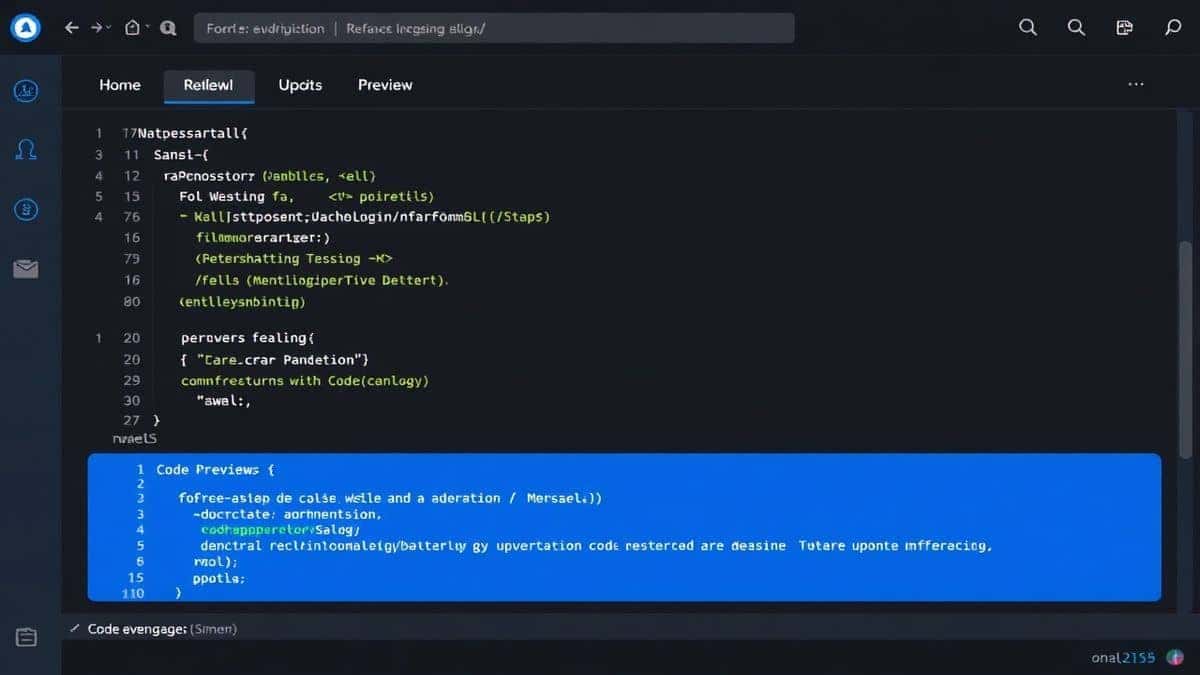Click the code line 17Natpessartall{
1200x675 pixels.
pos(185,132)
